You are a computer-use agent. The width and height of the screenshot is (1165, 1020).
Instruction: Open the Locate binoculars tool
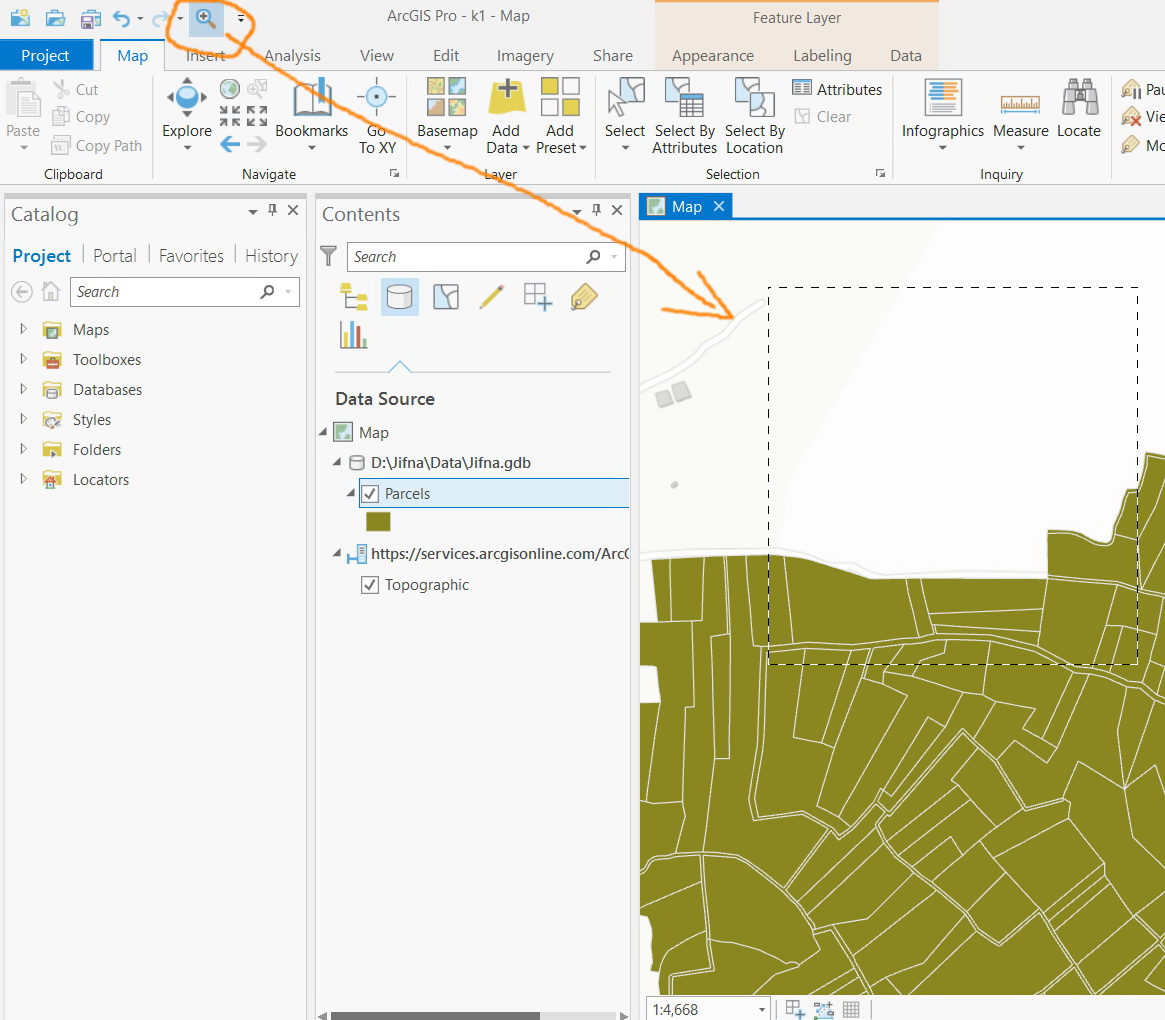click(x=1079, y=108)
